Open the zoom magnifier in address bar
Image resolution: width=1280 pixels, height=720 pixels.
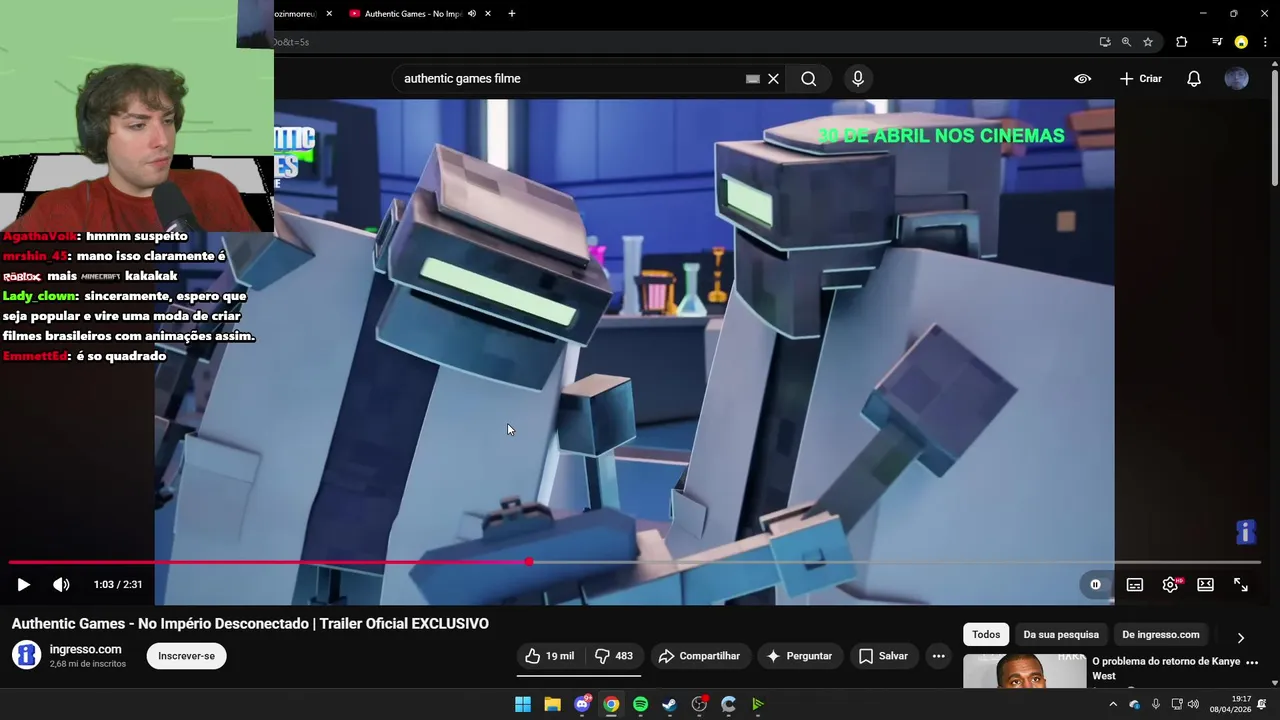tap(1126, 42)
